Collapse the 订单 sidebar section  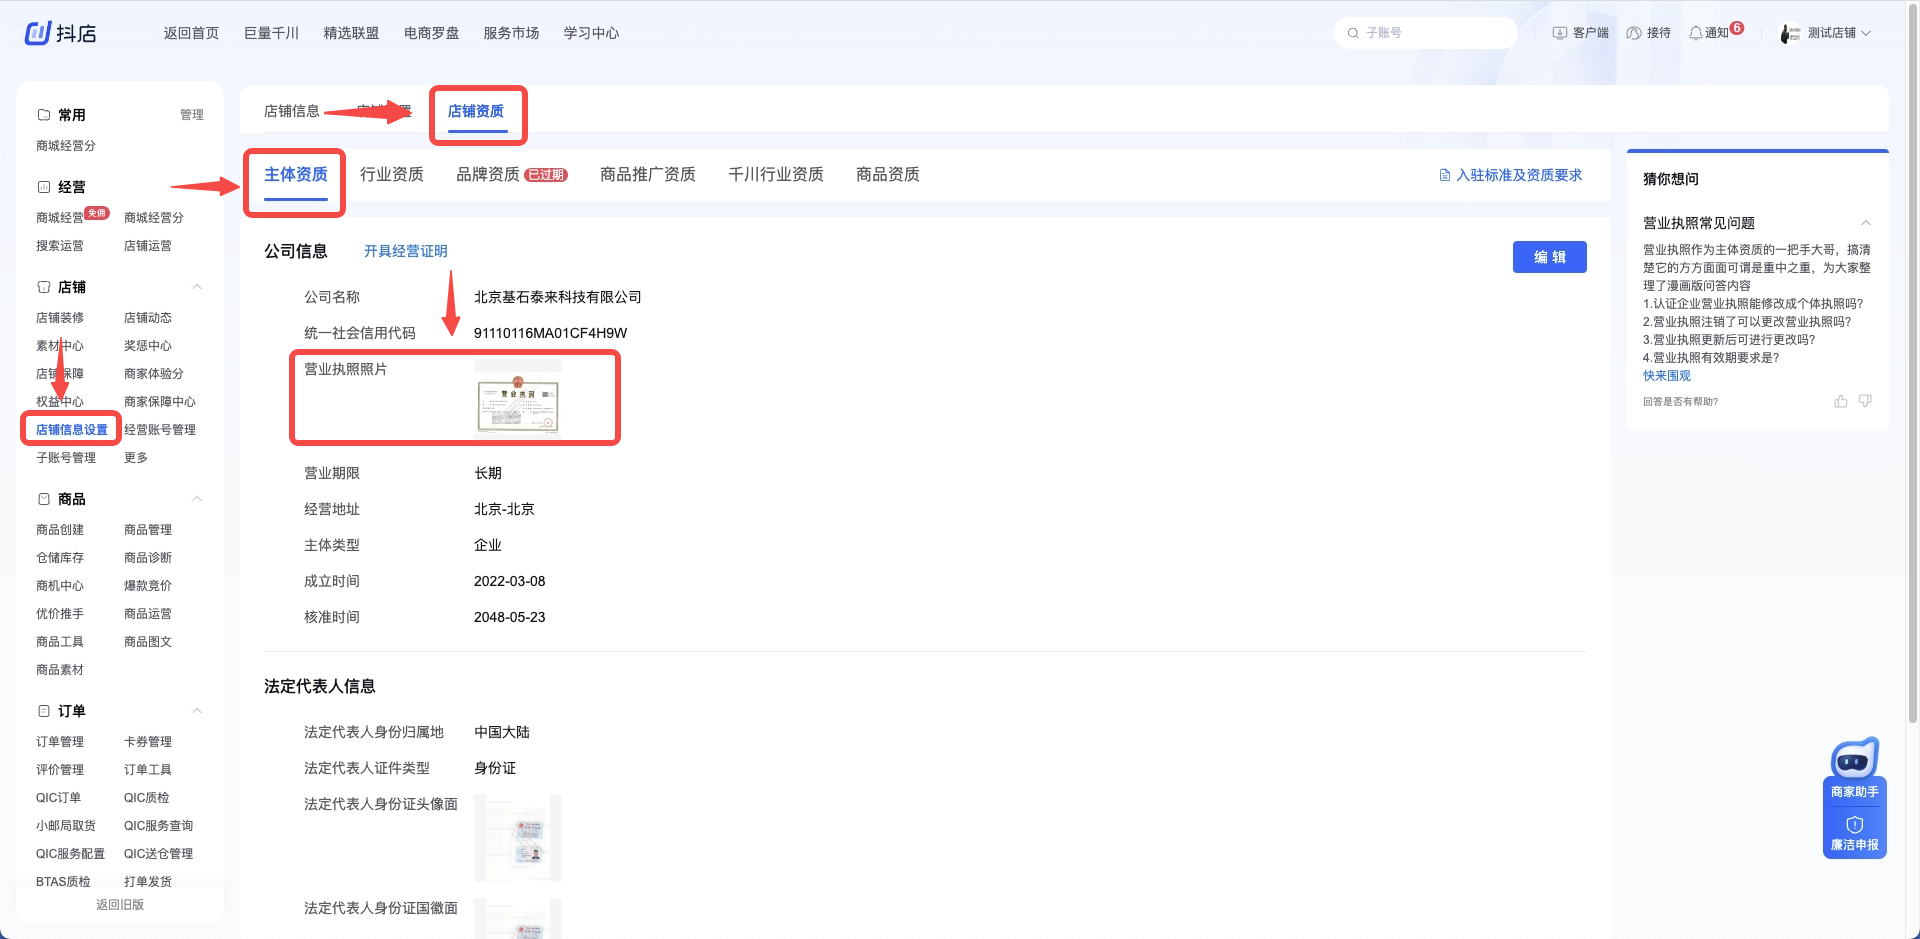(197, 711)
